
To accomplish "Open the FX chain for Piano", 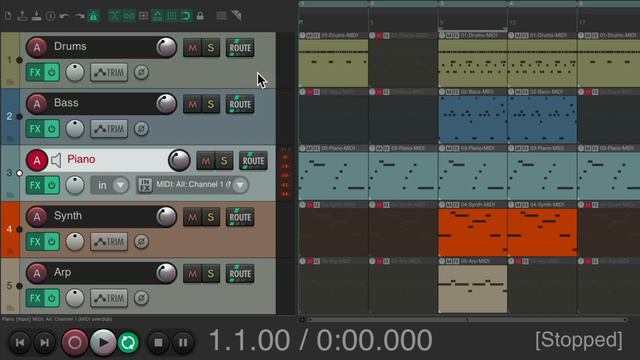I will pyautogui.click(x=35, y=185).
